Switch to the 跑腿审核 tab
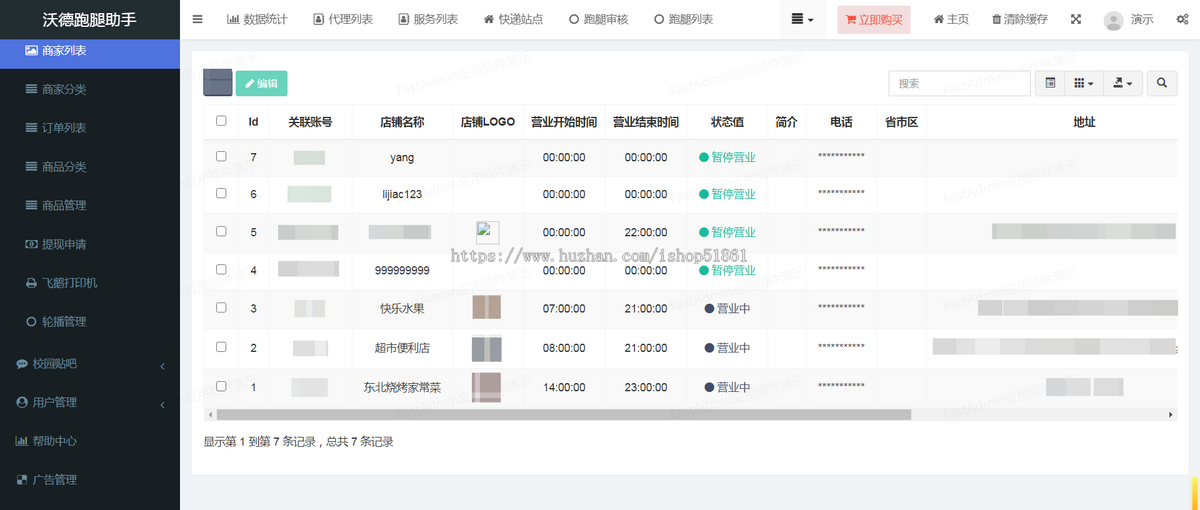Screen dimensions: 1200x510 (x=598, y=19)
